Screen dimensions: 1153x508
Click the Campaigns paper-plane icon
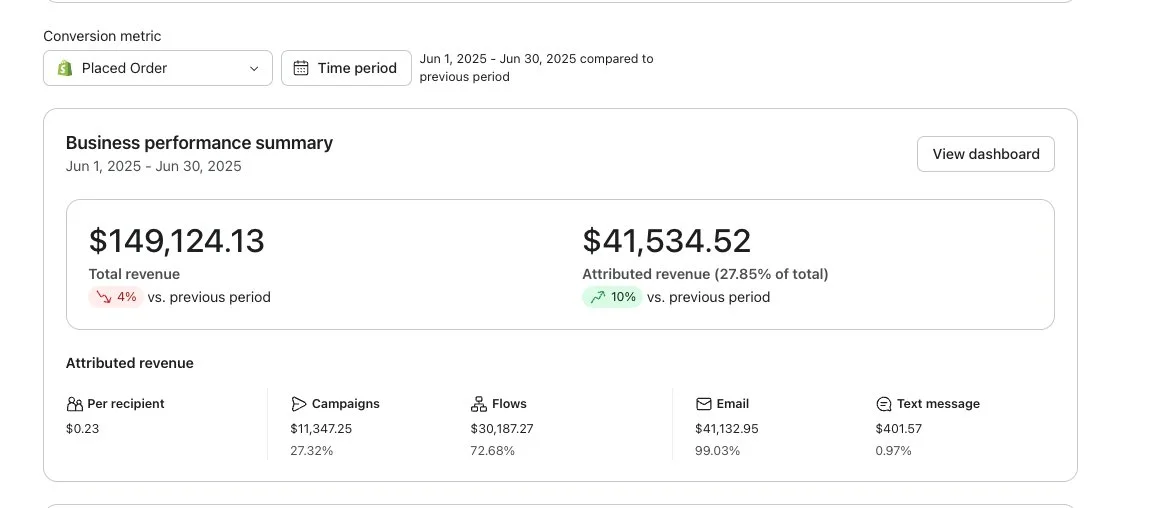coord(299,404)
